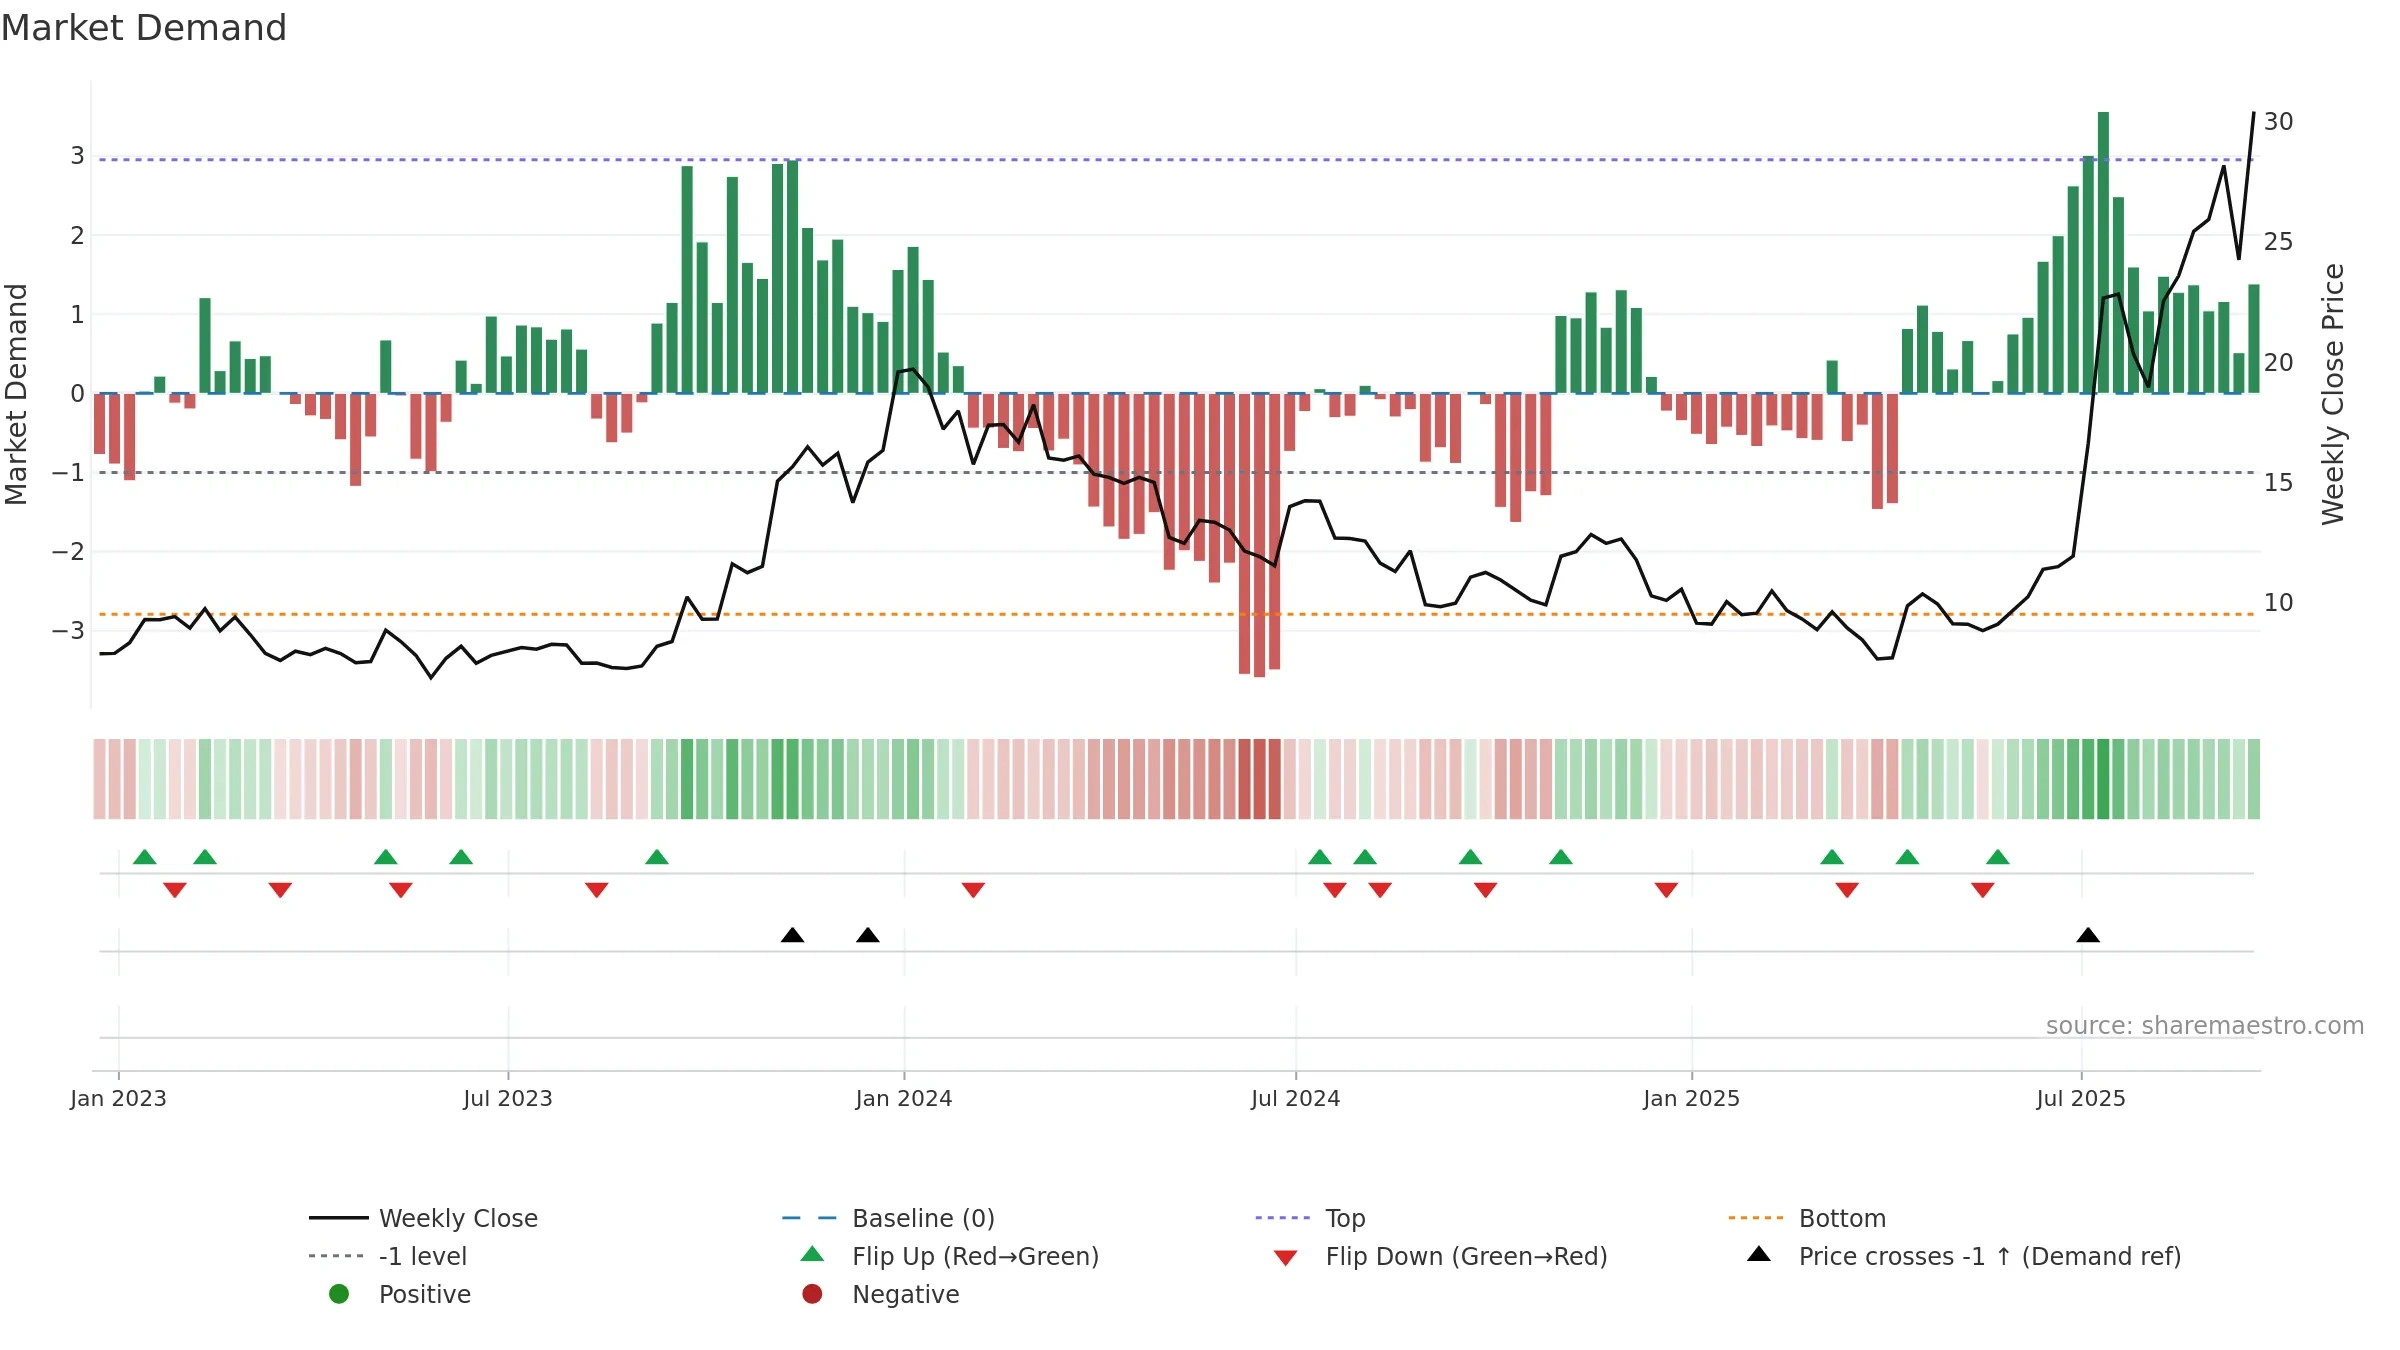Click the −3 tick on the demand axis
Image resolution: width=2400 pixels, height=1350 pixels.
68,630
